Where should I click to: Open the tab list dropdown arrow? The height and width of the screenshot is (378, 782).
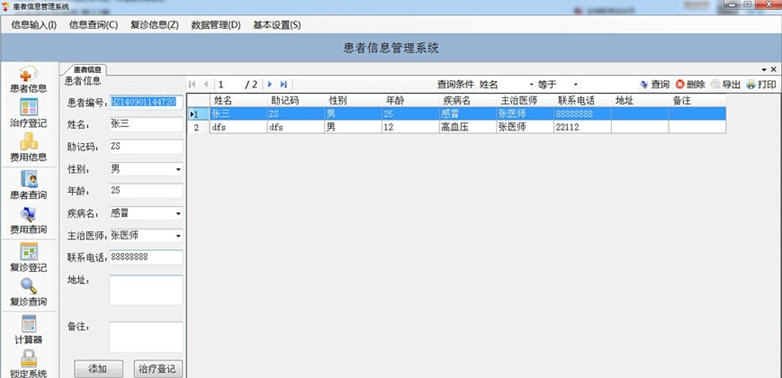point(764,70)
